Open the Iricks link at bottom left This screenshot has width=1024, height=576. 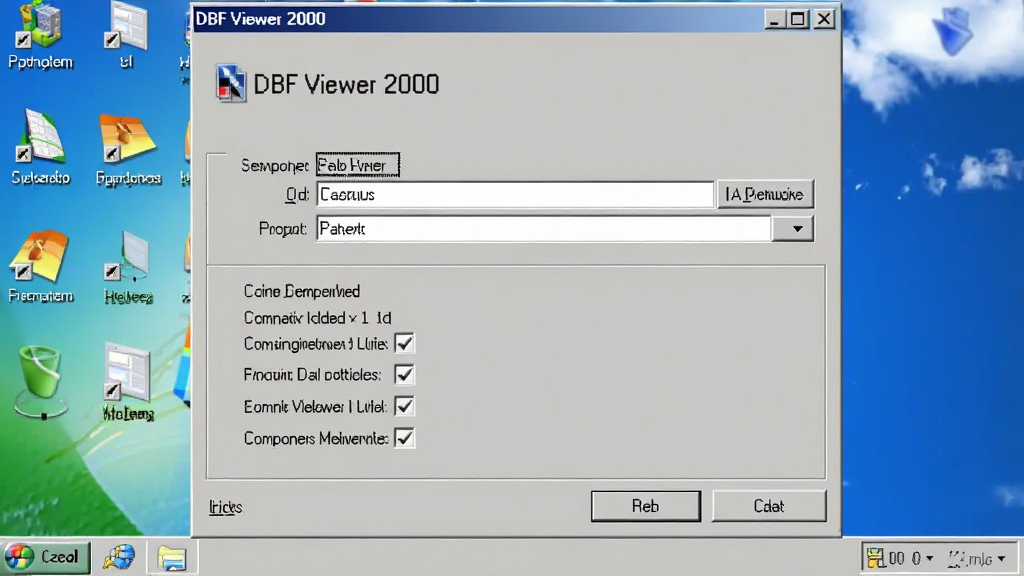point(225,507)
